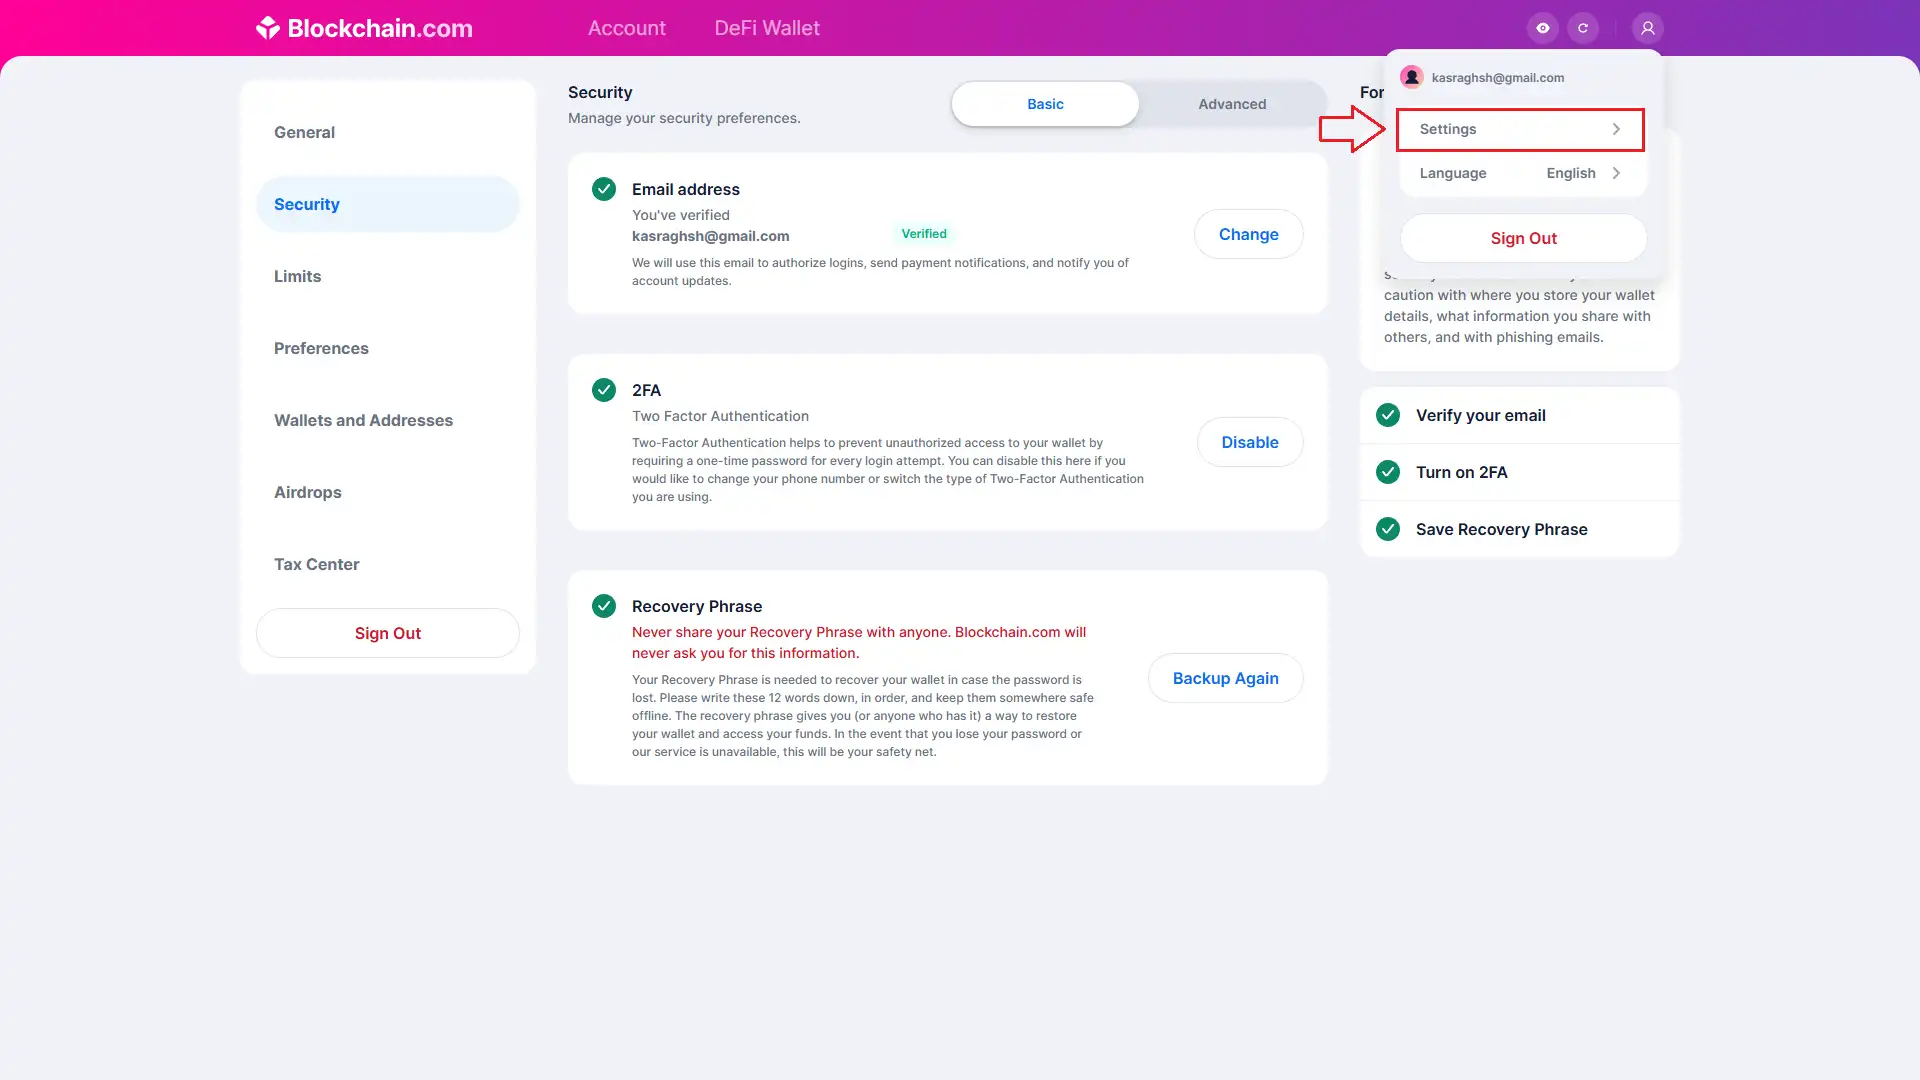Open Airdrops section in sidebar
Image resolution: width=1920 pixels, height=1080 pixels.
tap(388, 492)
